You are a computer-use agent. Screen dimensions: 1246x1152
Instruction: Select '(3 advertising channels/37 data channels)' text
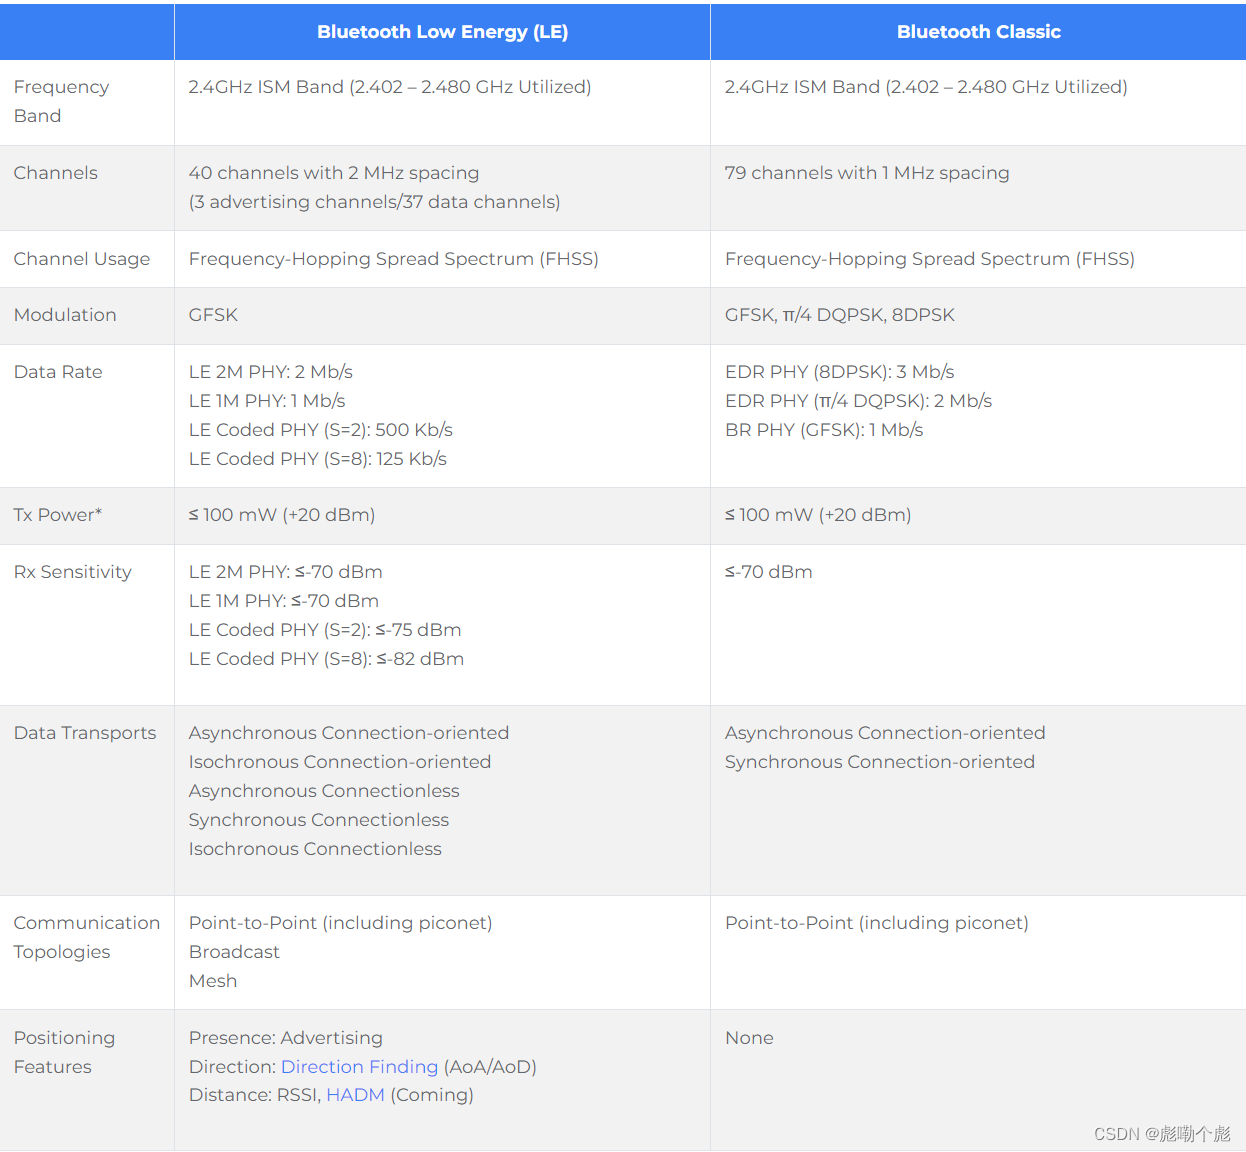point(374,202)
